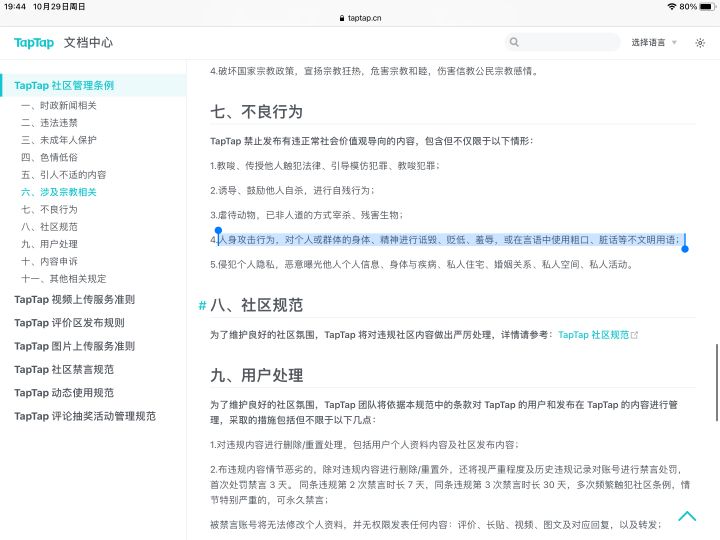Go to 二、违法违禁 section

(x=49, y=123)
